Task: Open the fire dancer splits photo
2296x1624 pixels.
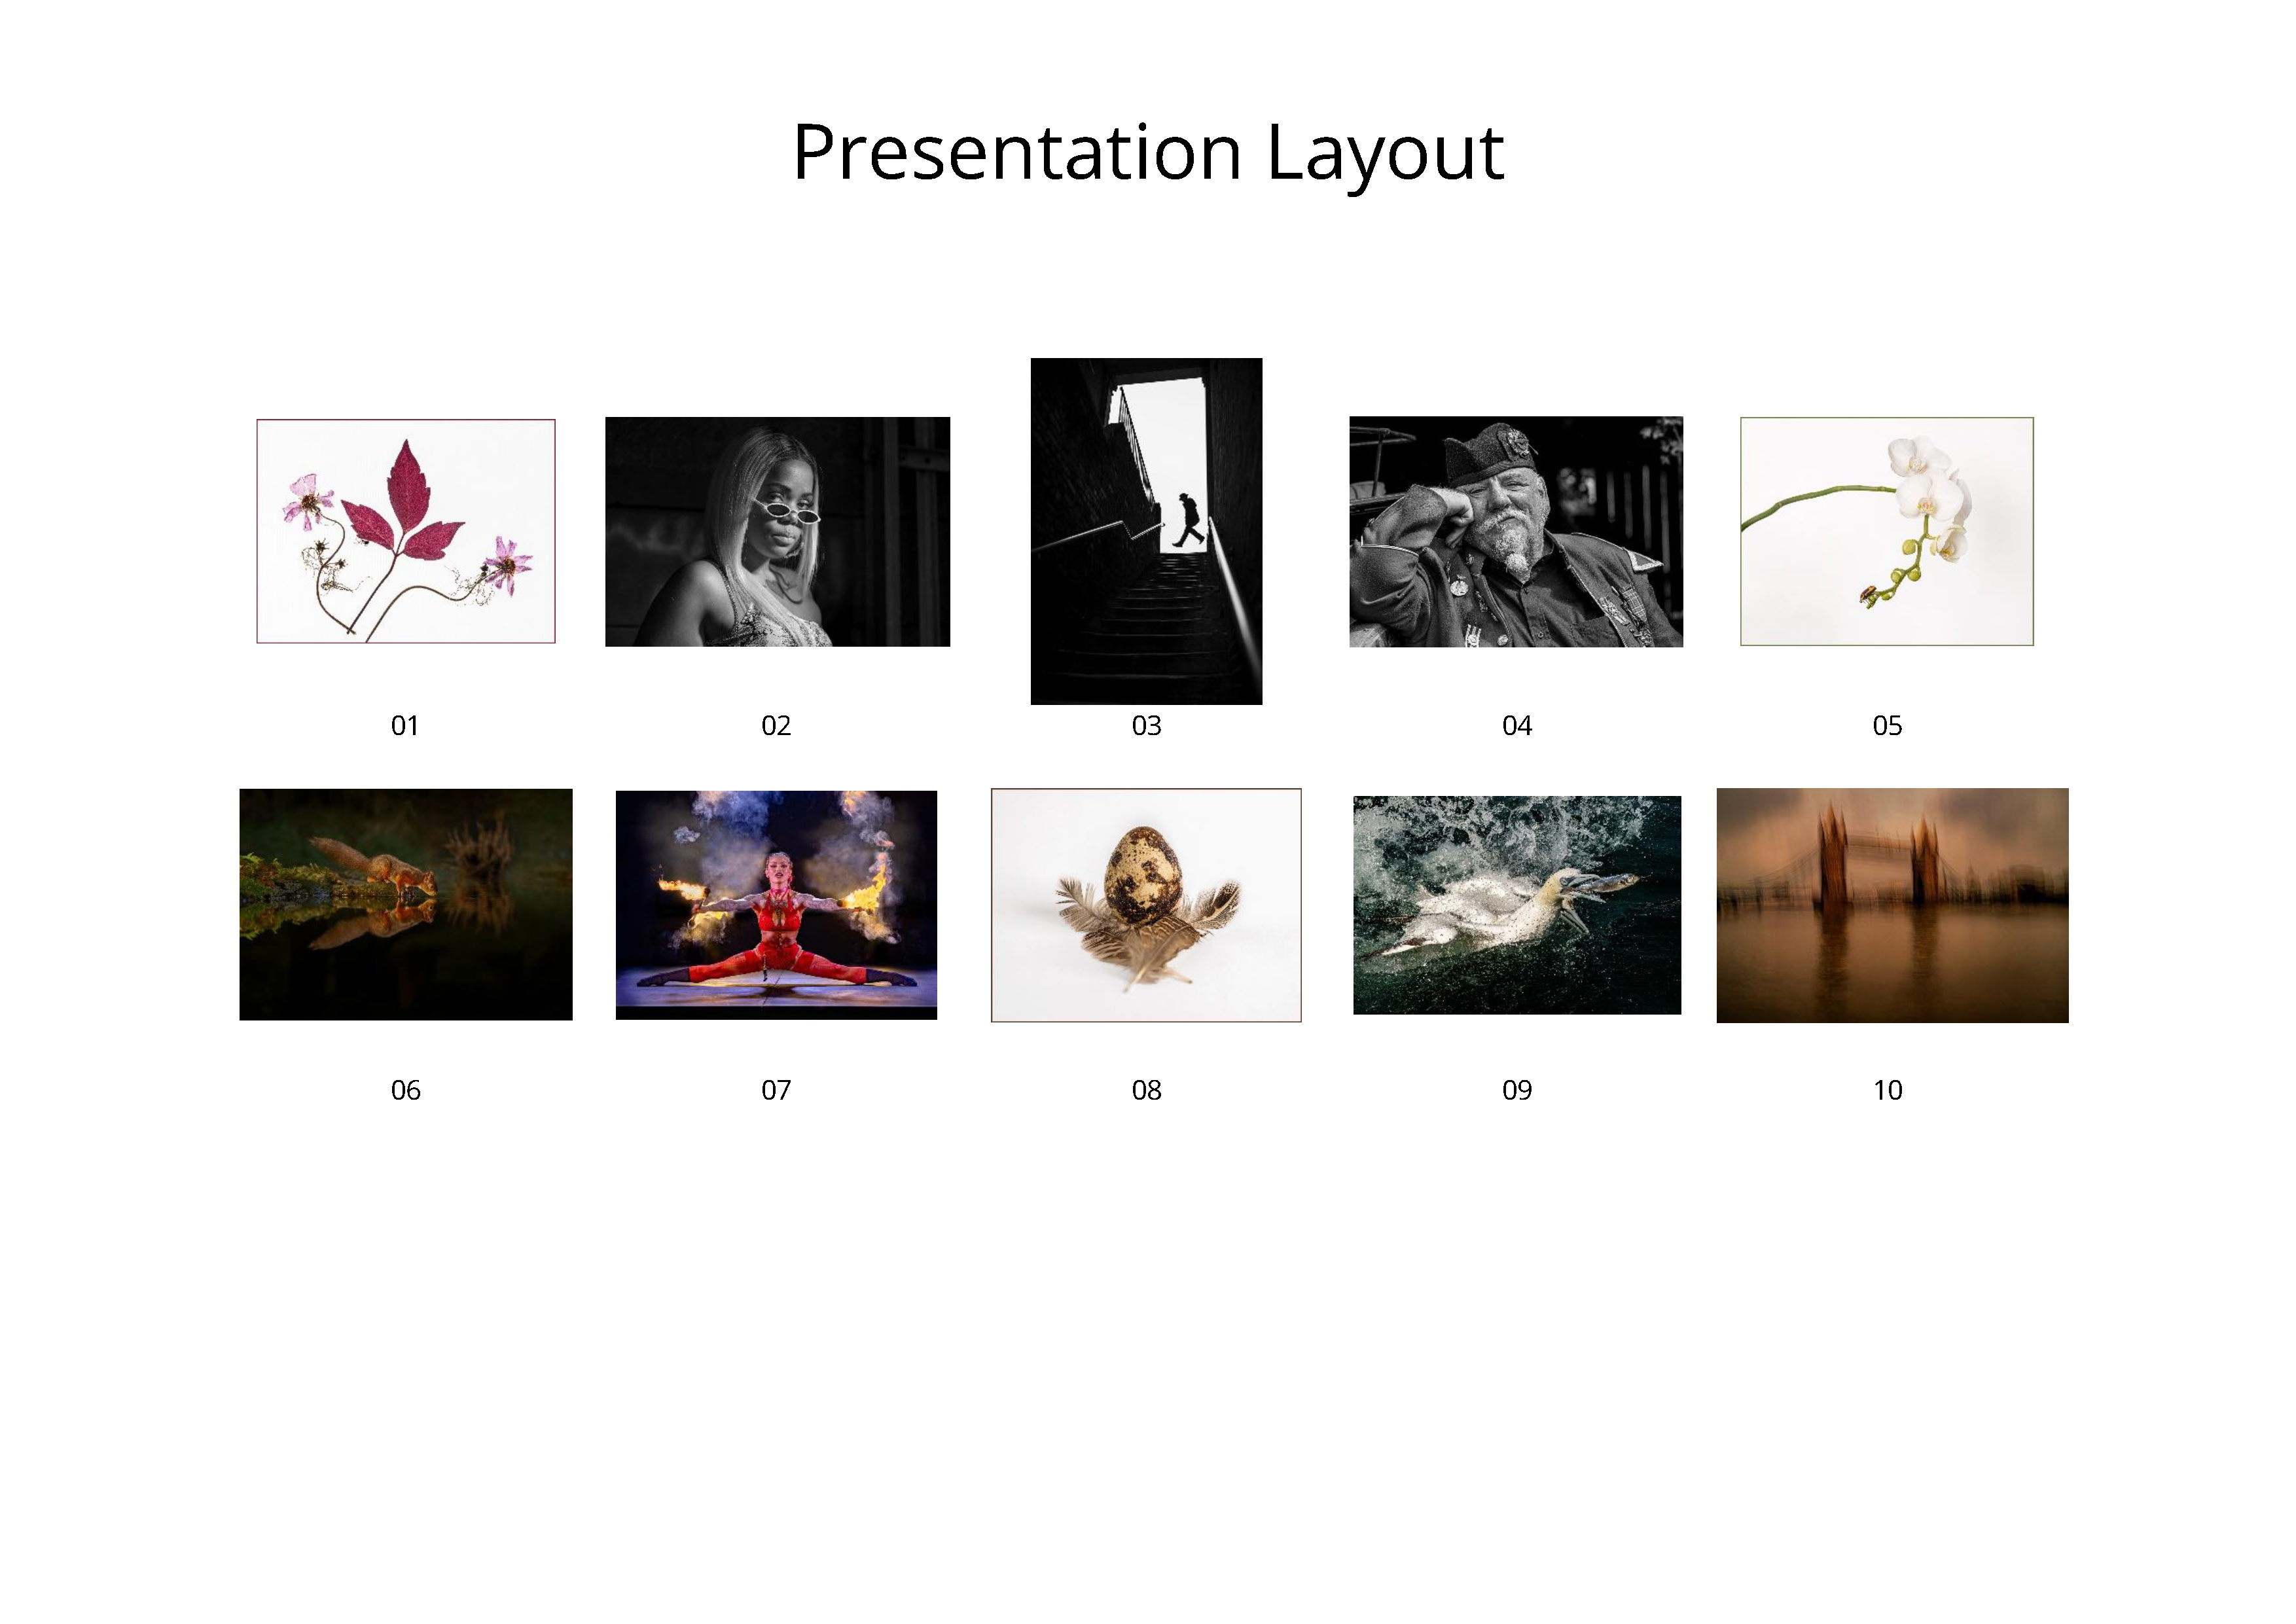Action: [776, 904]
